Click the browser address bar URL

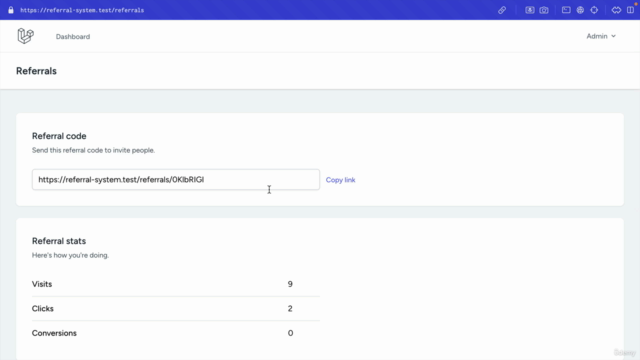click(82, 10)
